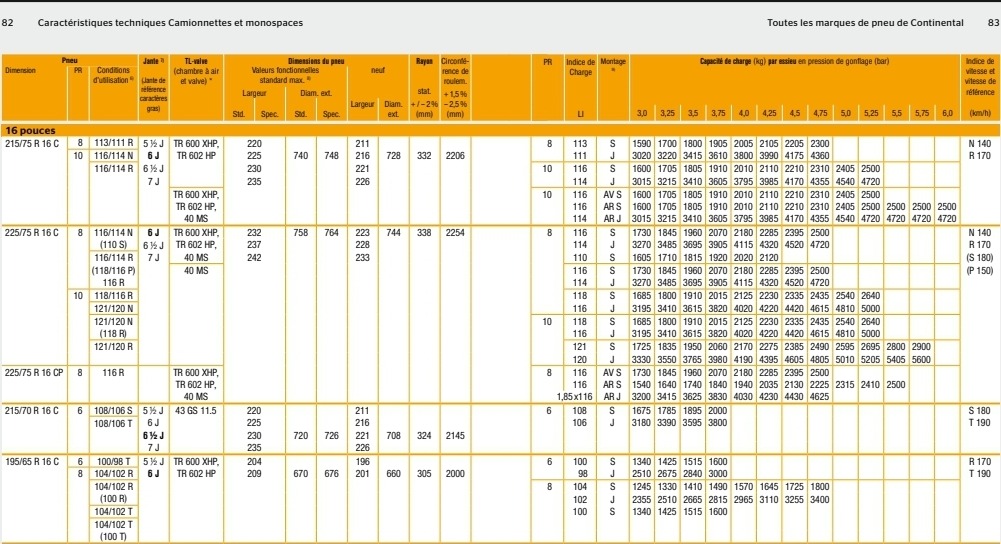Click the "16 pouces" section heading
The image size is (1001, 544).
pos(30,130)
